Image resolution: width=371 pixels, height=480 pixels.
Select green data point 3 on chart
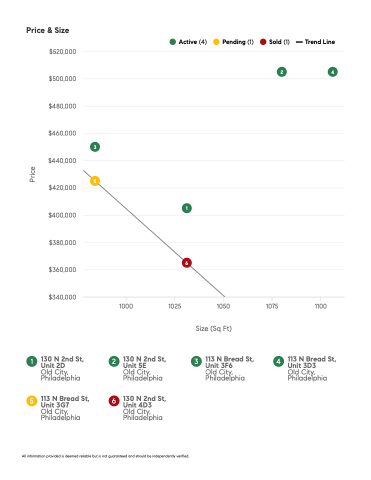(x=95, y=147)
